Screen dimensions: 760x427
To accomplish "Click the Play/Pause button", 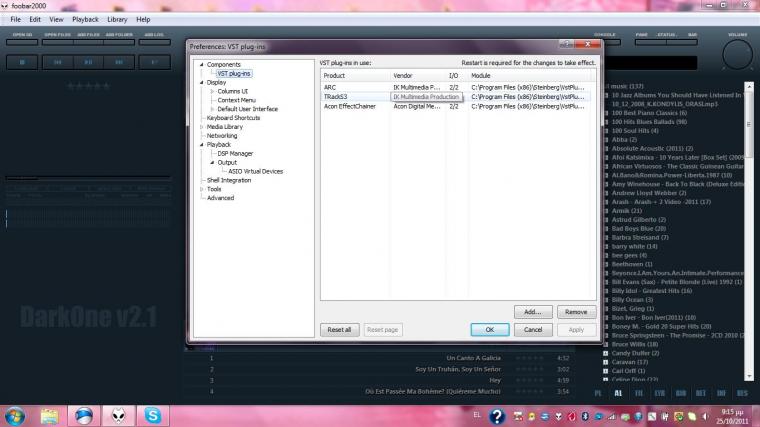I will 88,63.
